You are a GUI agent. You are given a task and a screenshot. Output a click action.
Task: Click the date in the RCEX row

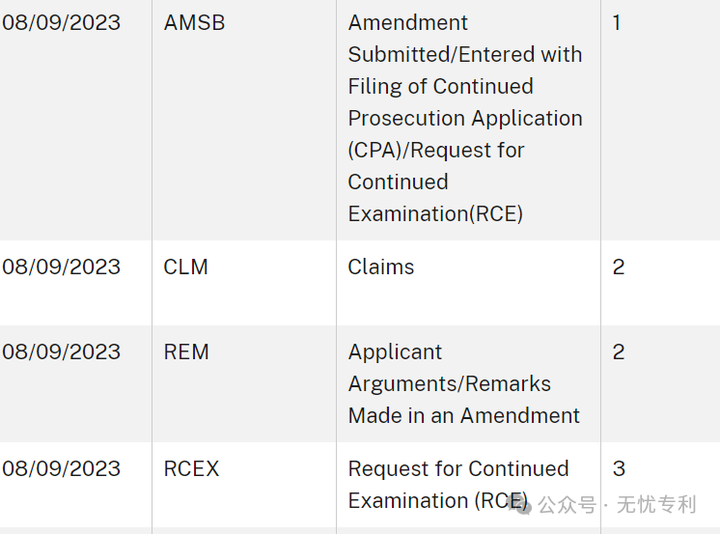[x=61, y=469]
